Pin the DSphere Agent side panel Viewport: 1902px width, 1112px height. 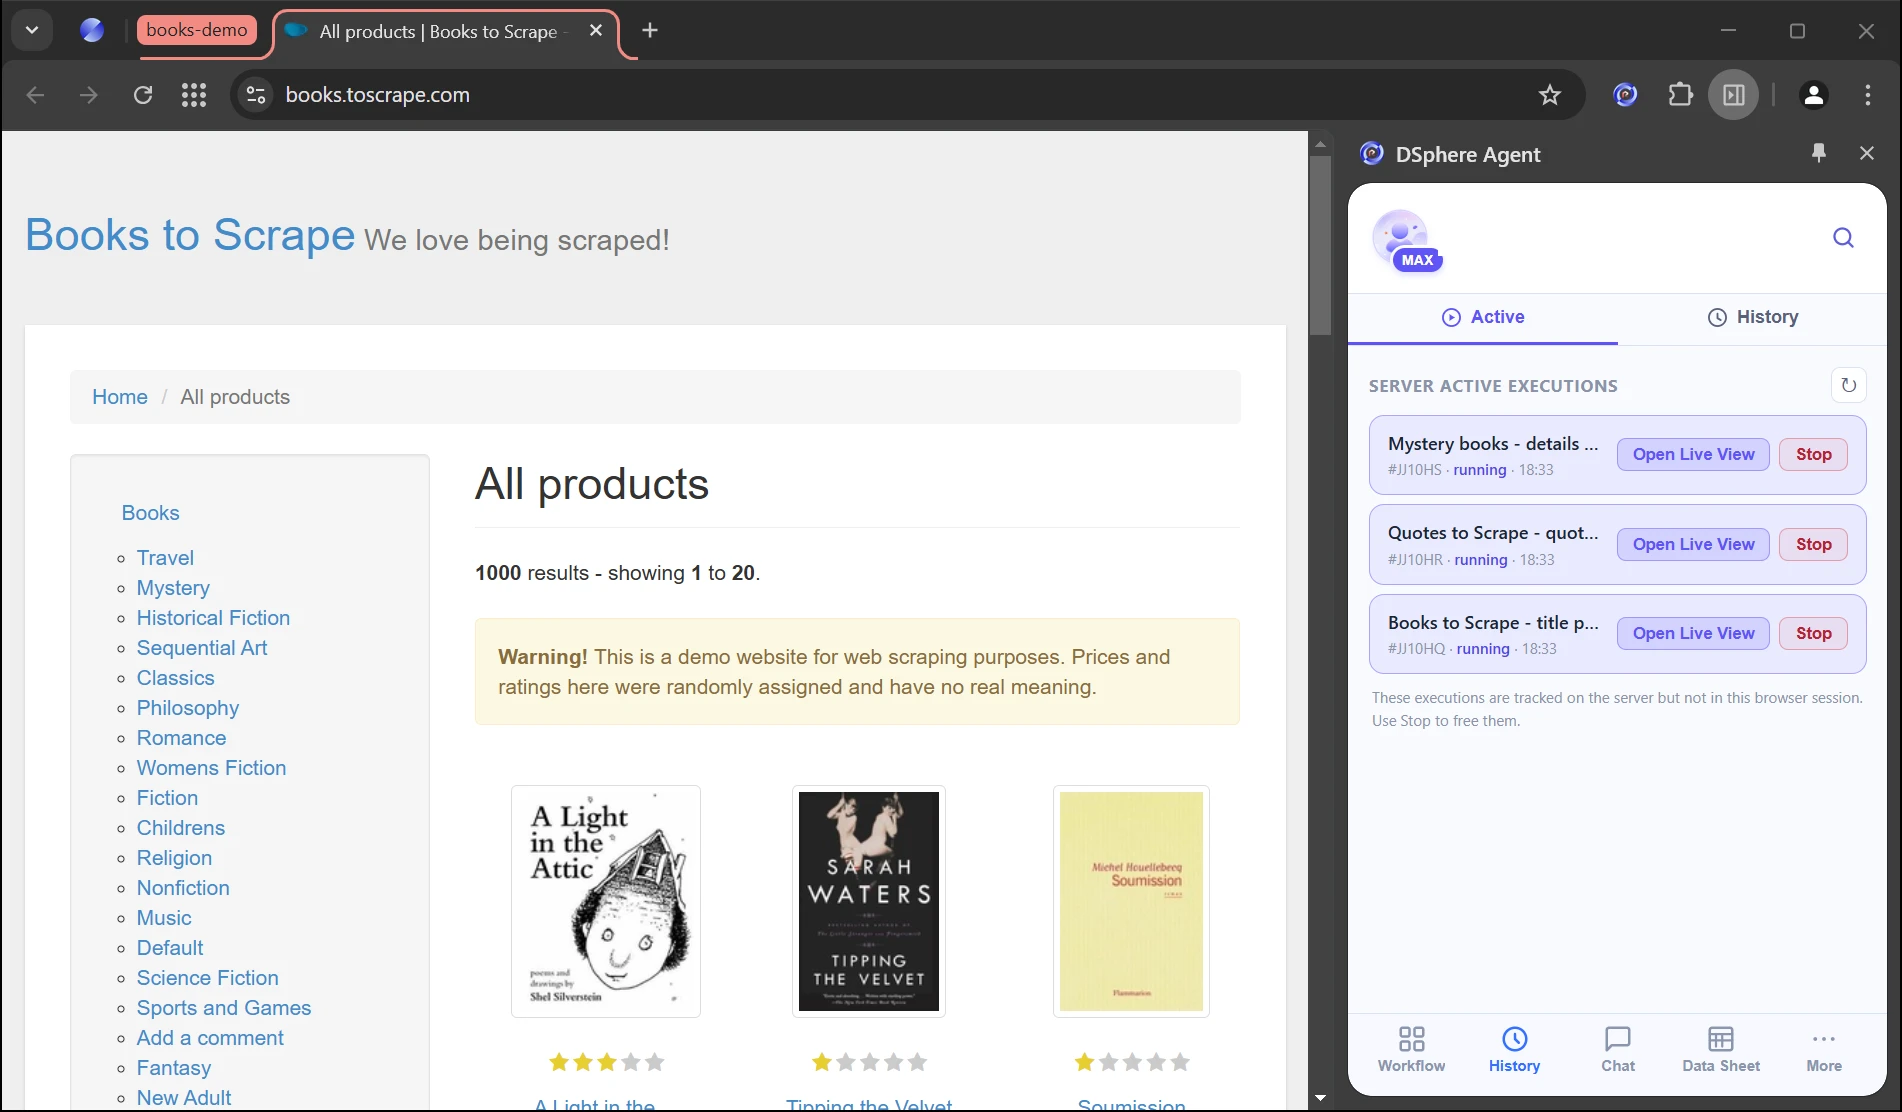tap(1818, 153)
